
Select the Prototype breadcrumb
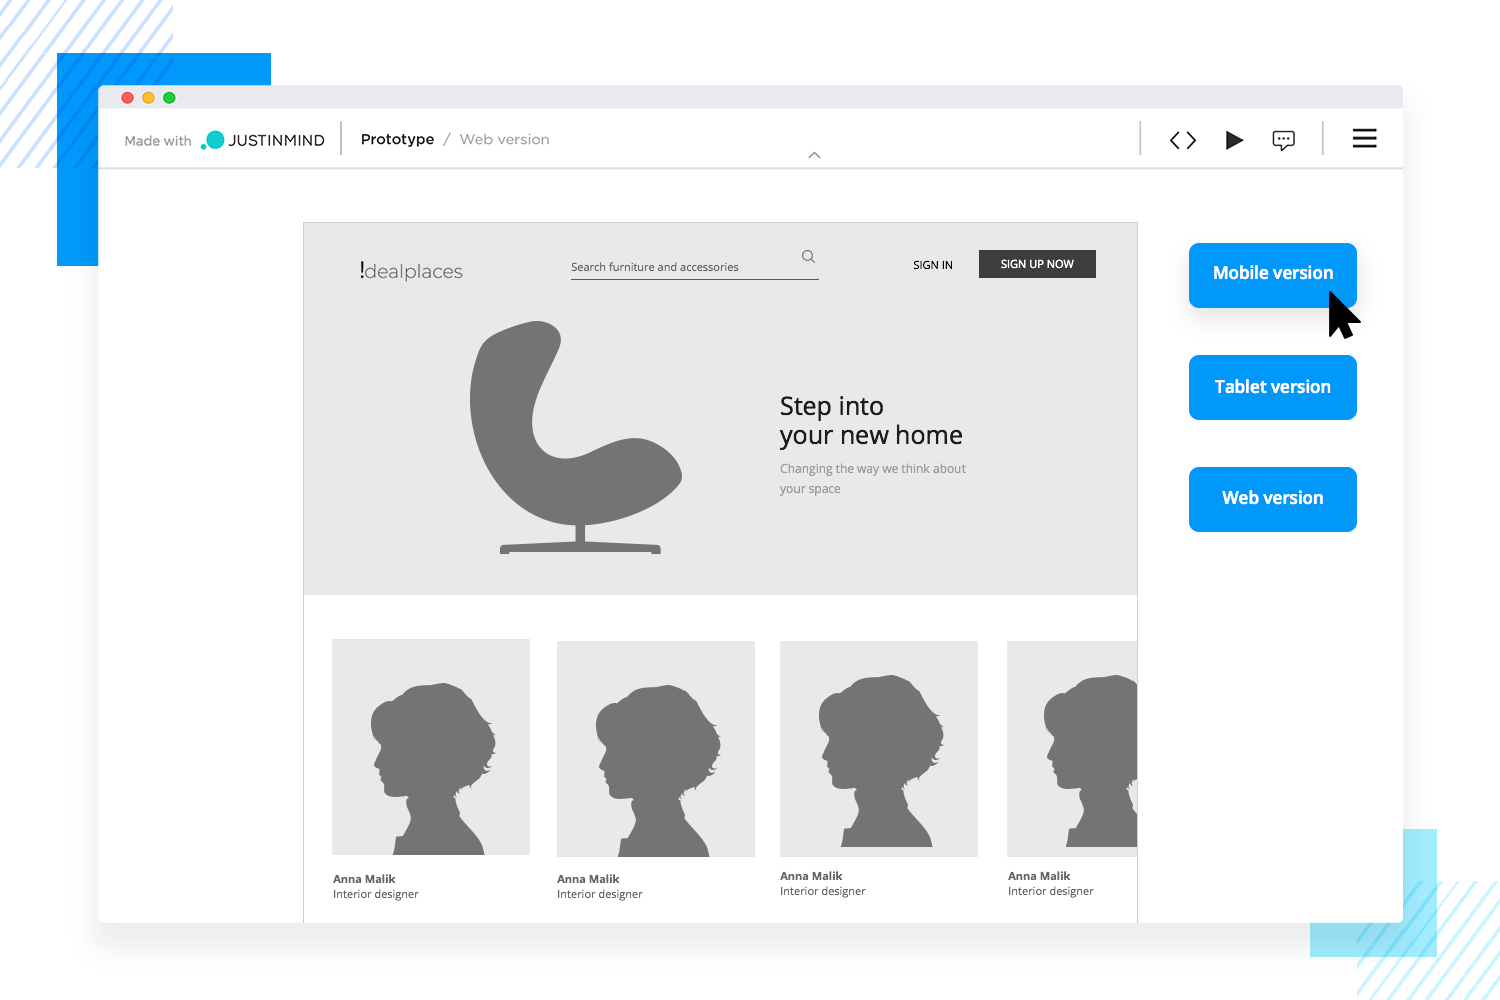point(397,139)
